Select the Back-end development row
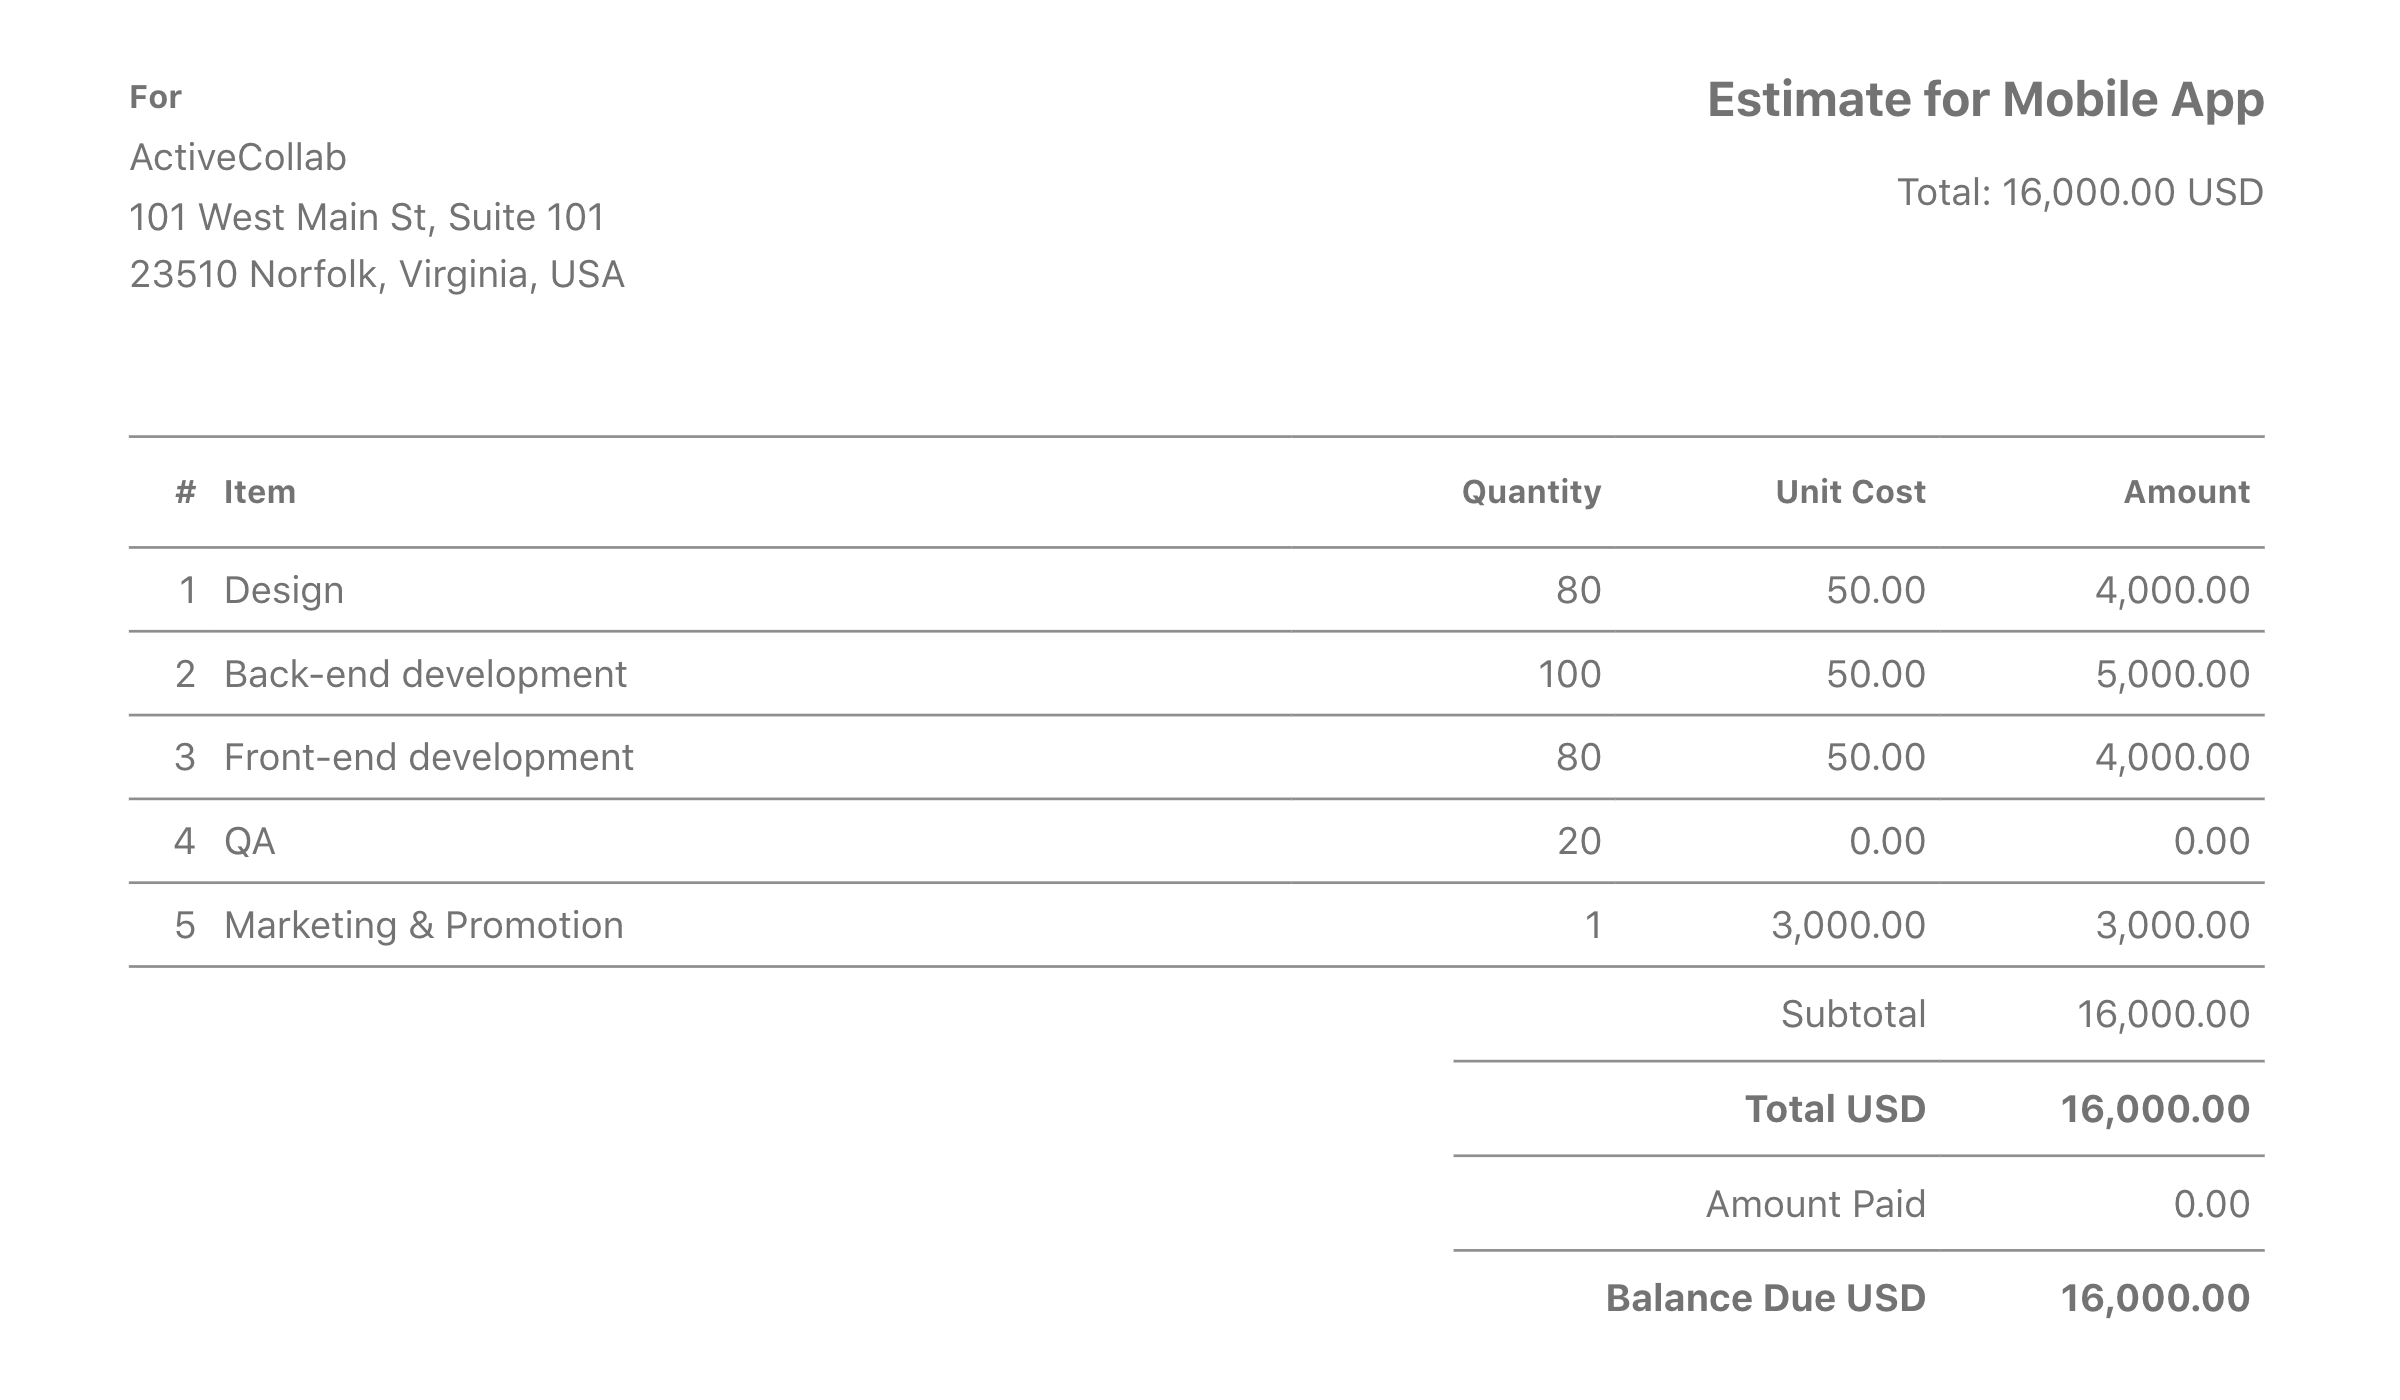The image size is (2400, 1400). click(x=425, y=674)
